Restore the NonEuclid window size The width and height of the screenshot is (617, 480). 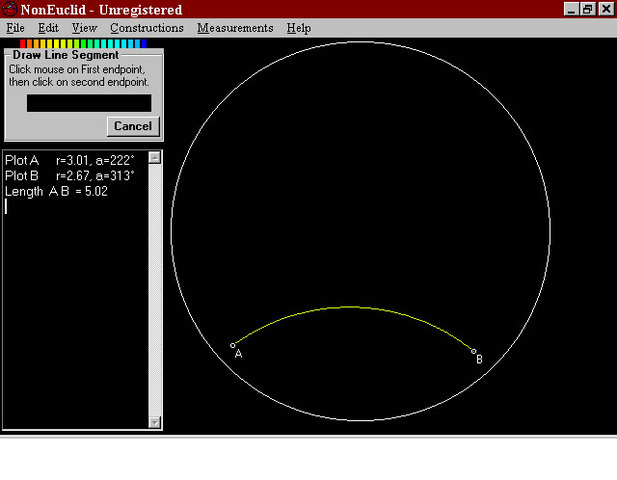click(x=587, y=9)
